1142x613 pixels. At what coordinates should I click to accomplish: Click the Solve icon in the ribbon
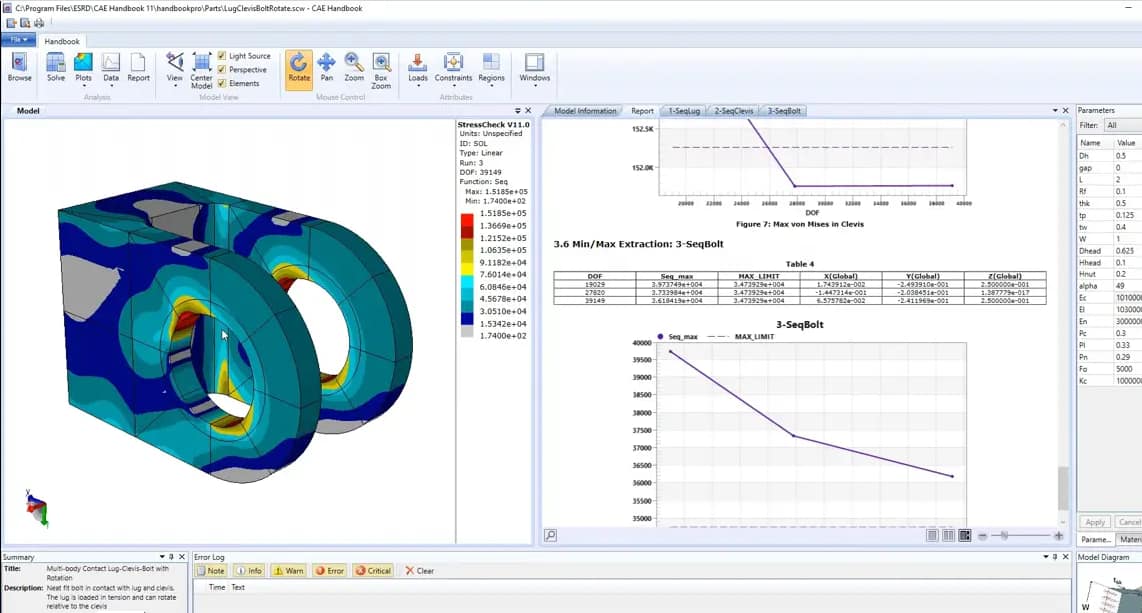point(56,66)
